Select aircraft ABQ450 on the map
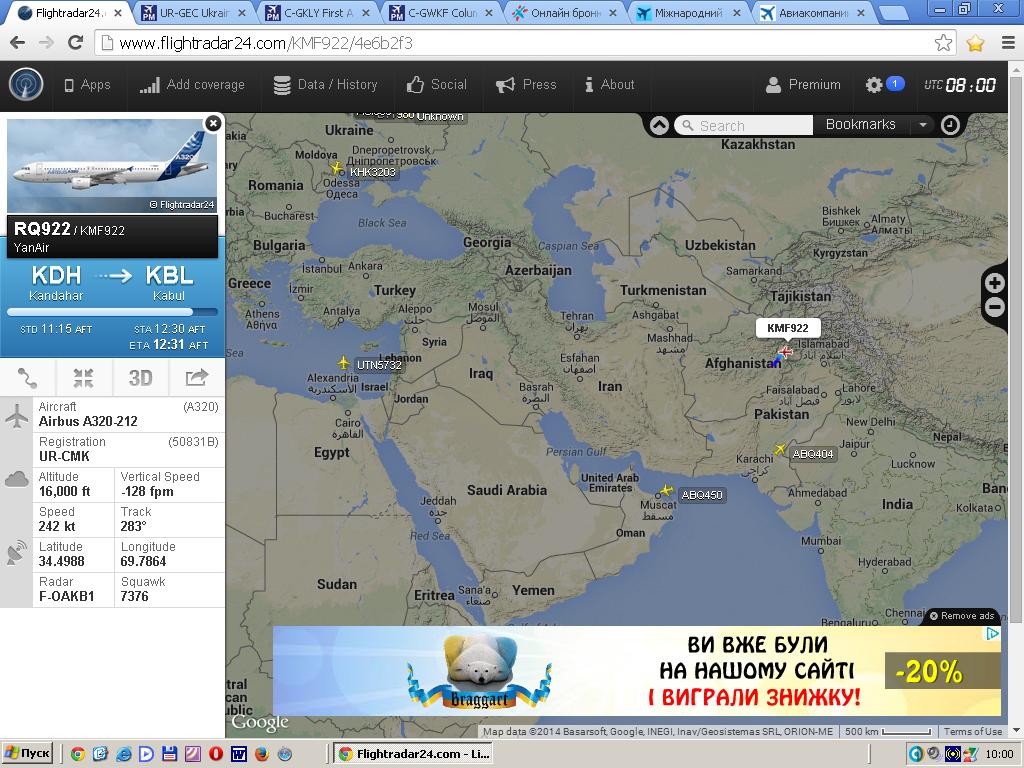 click(666, 490)
